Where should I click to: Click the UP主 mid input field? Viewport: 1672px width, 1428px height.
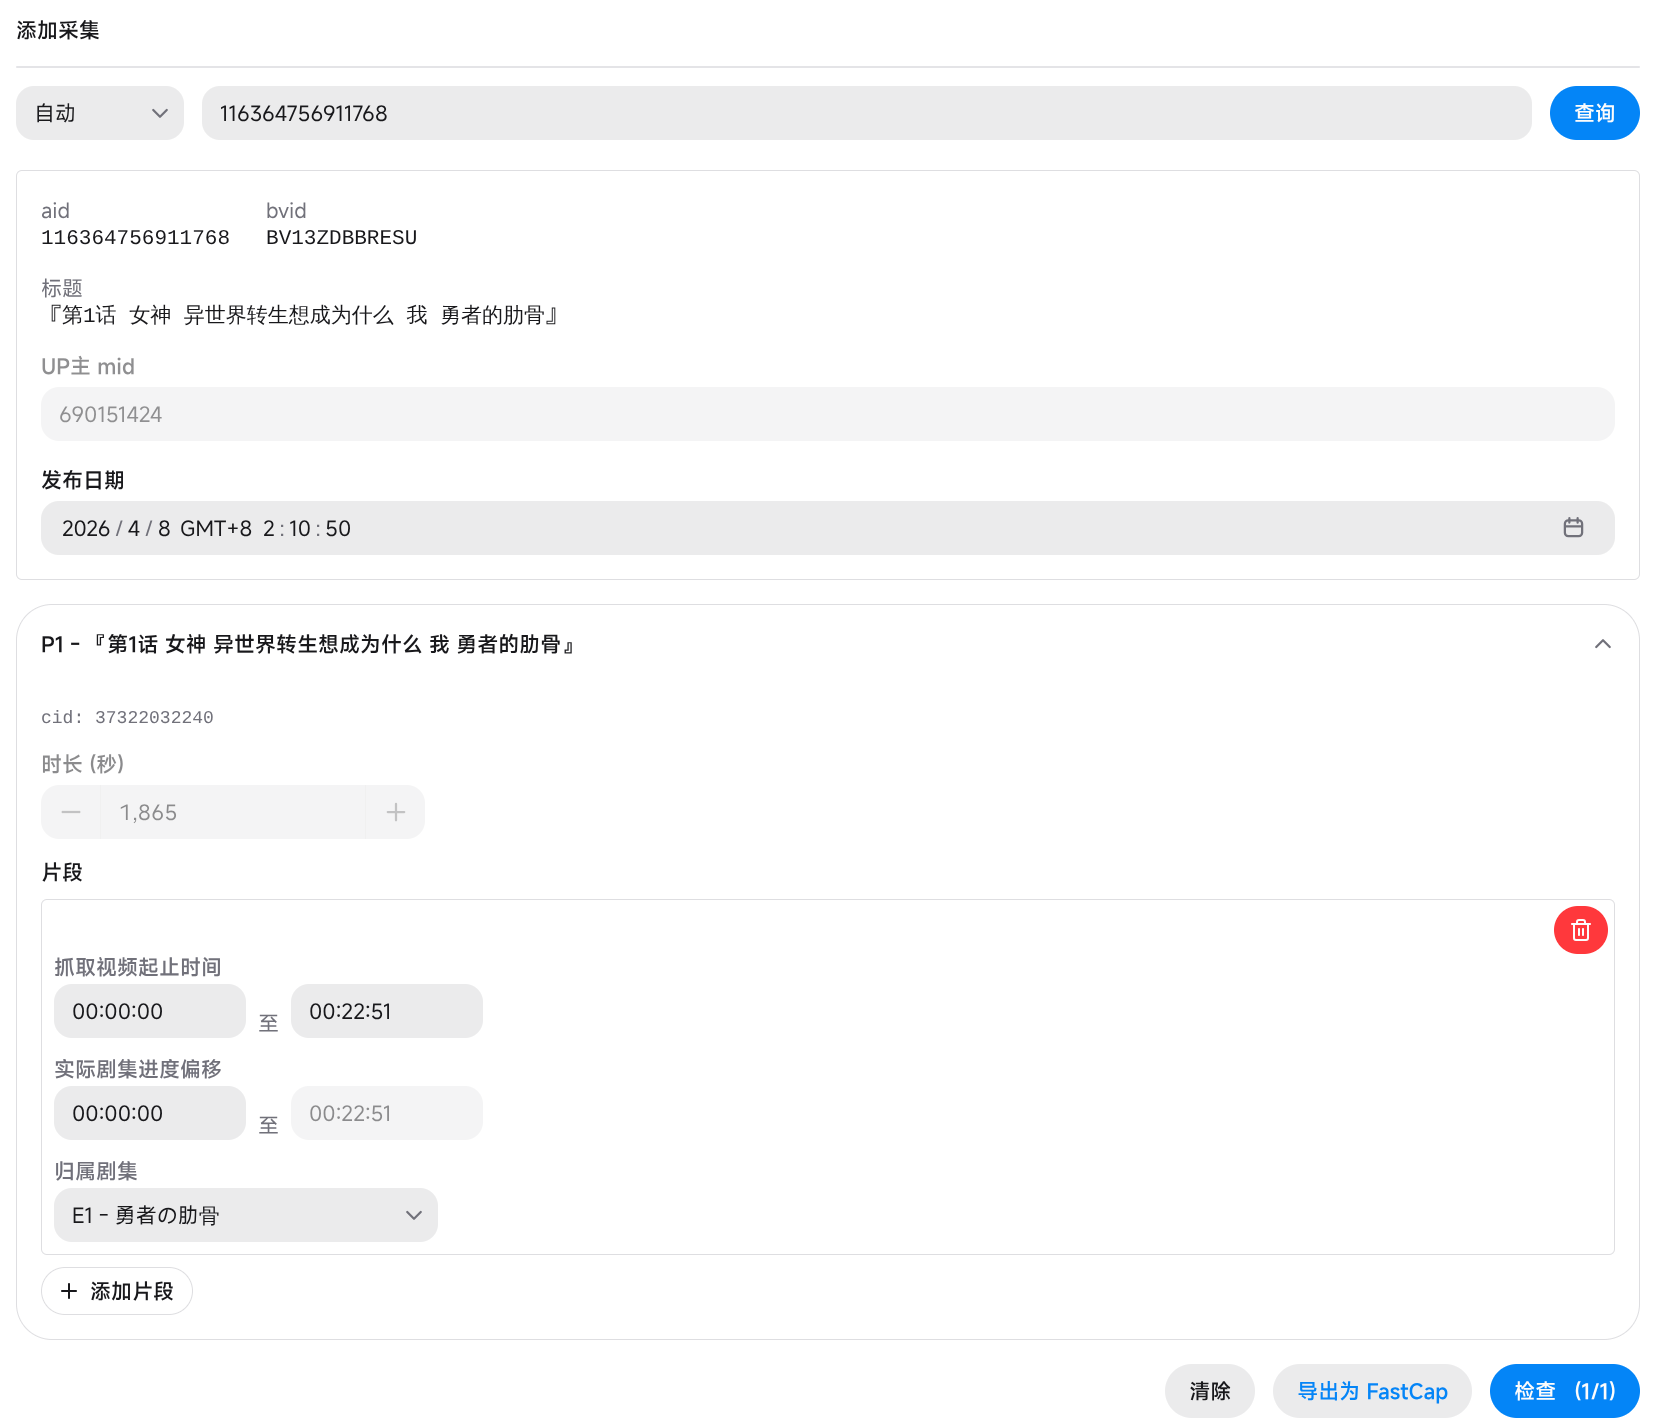pyautogui.click(x=827, y=414)
